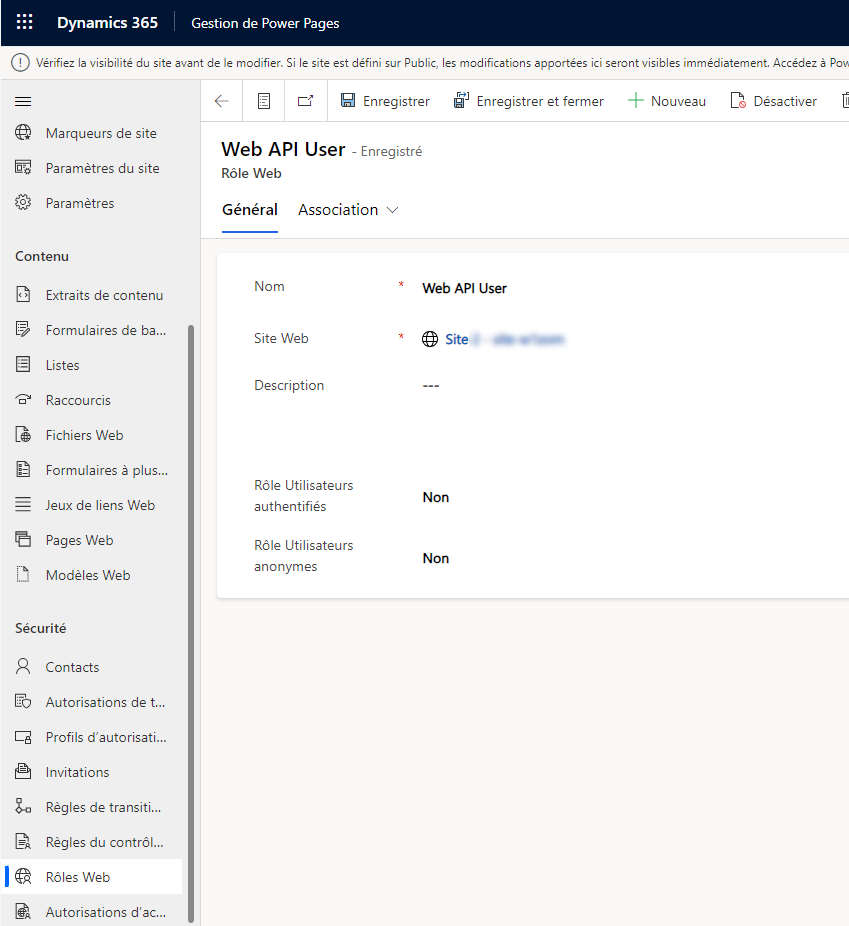The height and width of the screenshot is (926, 849).
Task: Click the Paramètres gear icon
Action: [x=23, y=203]
